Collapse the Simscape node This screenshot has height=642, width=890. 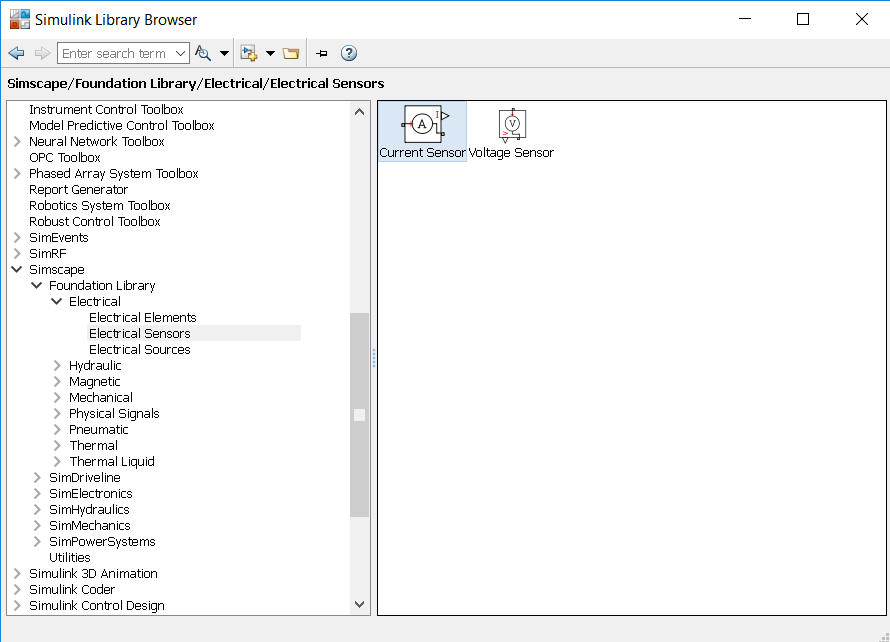coord(17,270)
